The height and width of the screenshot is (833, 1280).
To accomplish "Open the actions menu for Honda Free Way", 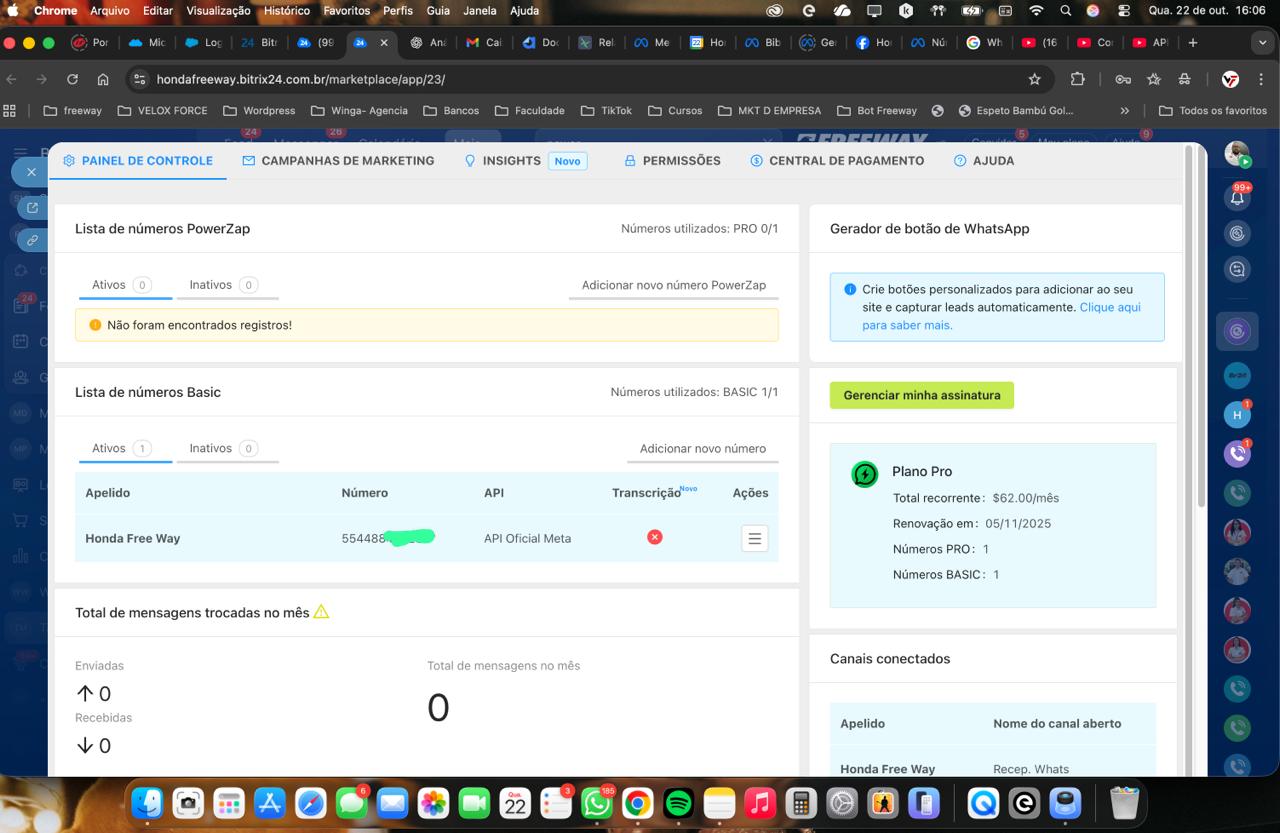I will (x=754, y=539).
